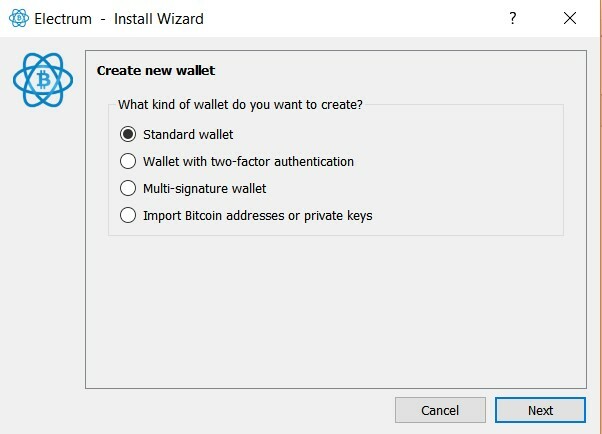Image resolution: width=602 pixels, height=434 pixels.
Task: Pick Import Bitcoin addresses or private keys radio
Action: point(128,215)
